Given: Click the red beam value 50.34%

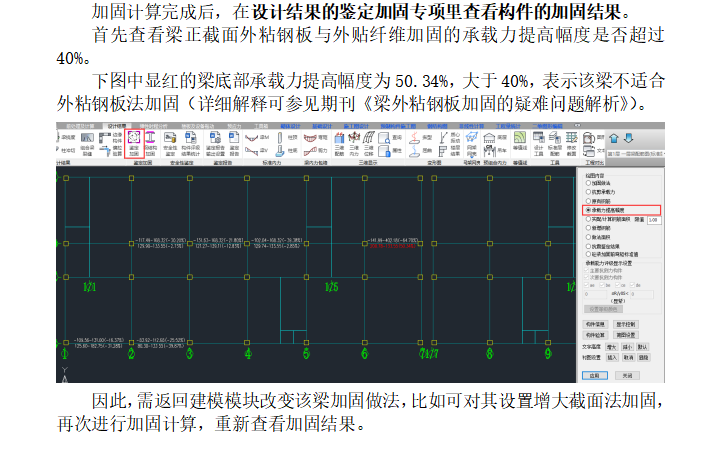Looking at the screenshot, I should pos(393,246).
